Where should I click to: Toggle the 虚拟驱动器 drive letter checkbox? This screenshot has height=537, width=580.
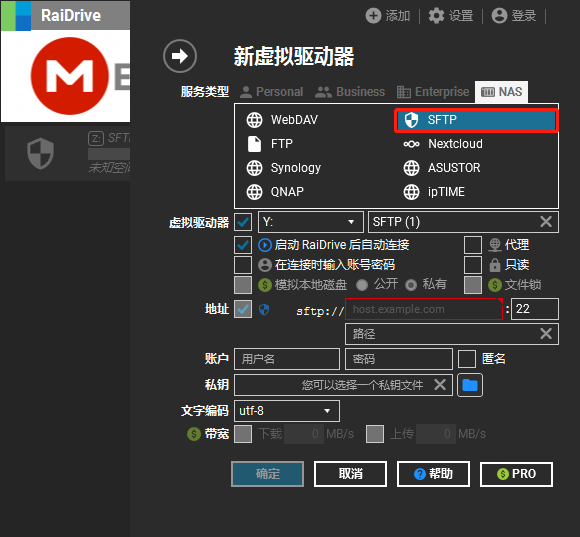243,222
